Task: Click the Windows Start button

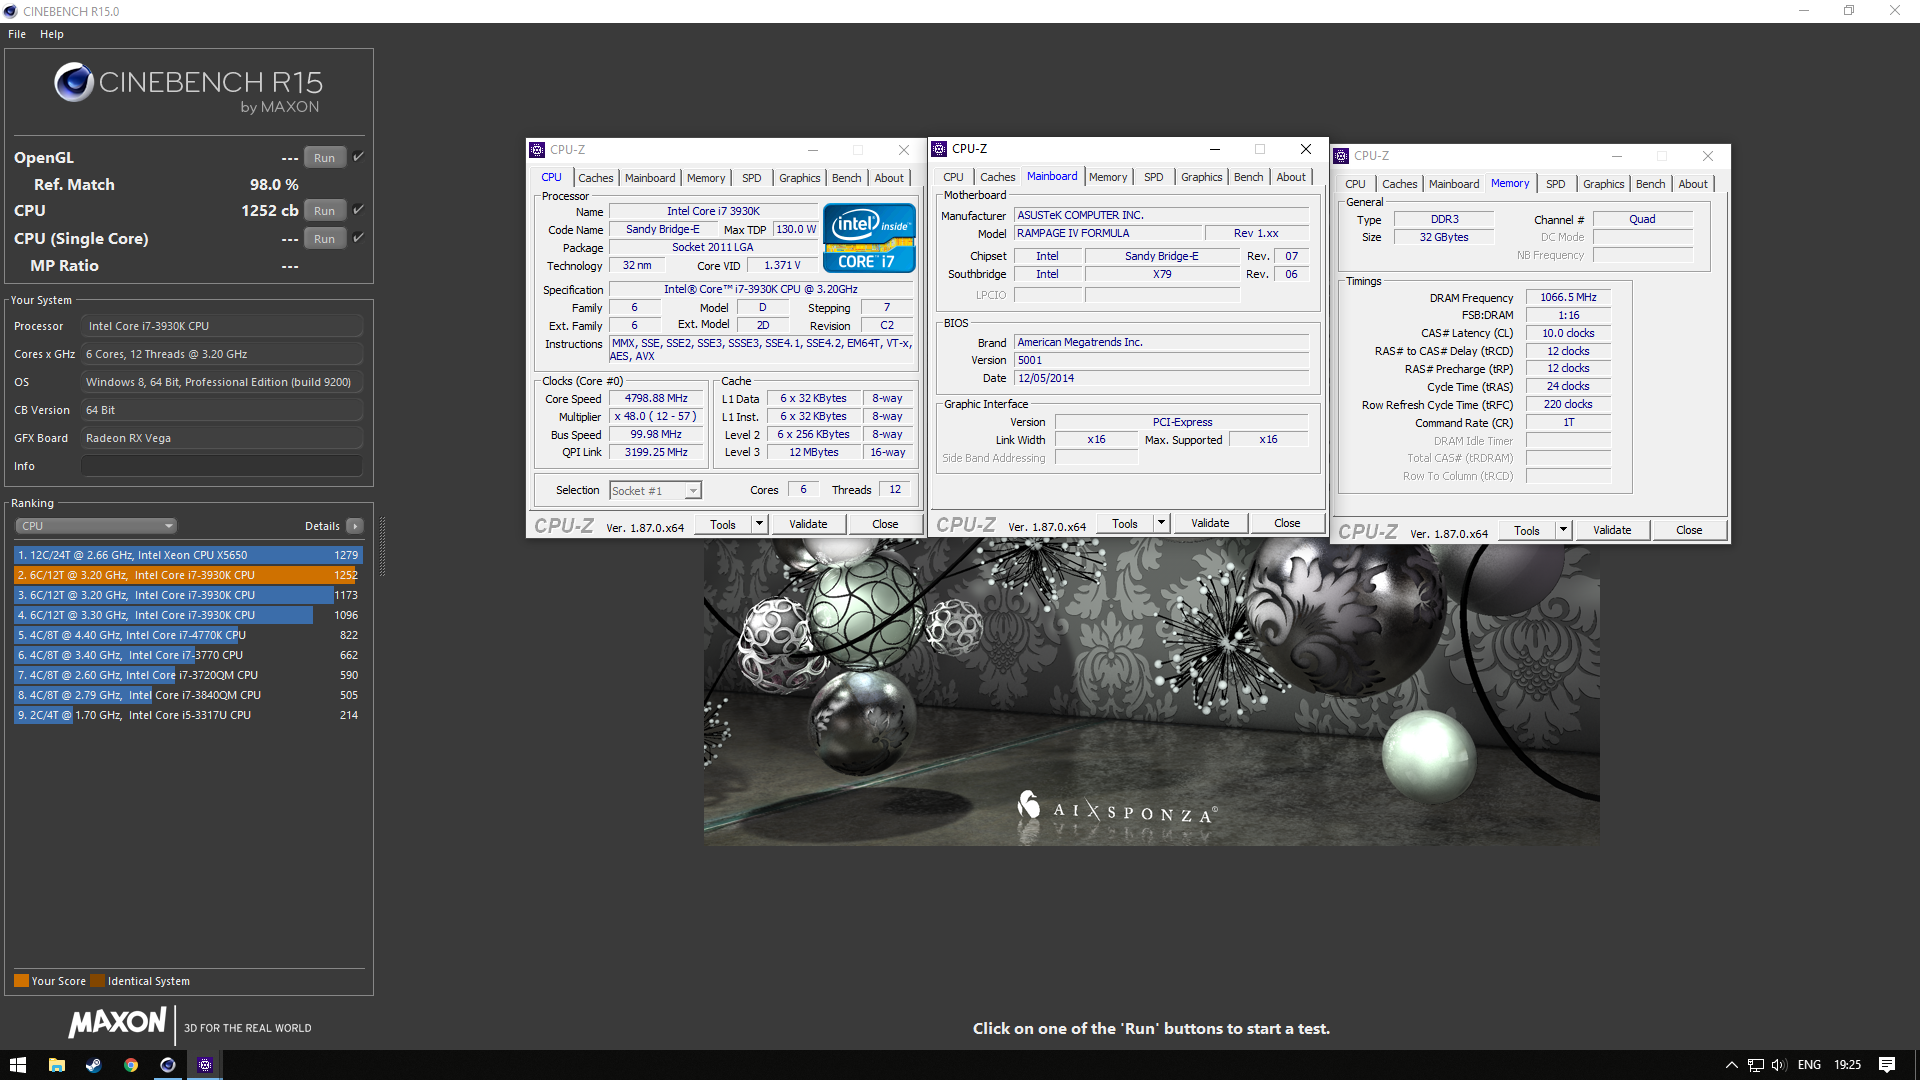Action: click(x=17, y=1065)
